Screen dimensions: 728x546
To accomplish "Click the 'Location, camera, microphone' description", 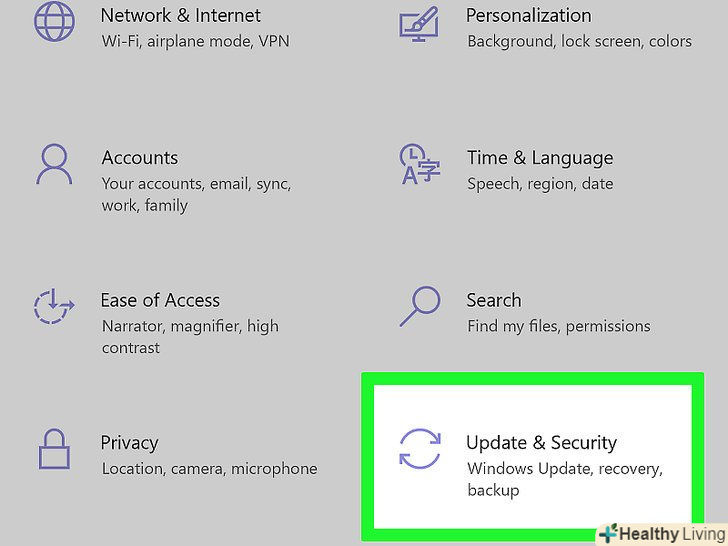I will pyautogui.click(x=209, y=468).
